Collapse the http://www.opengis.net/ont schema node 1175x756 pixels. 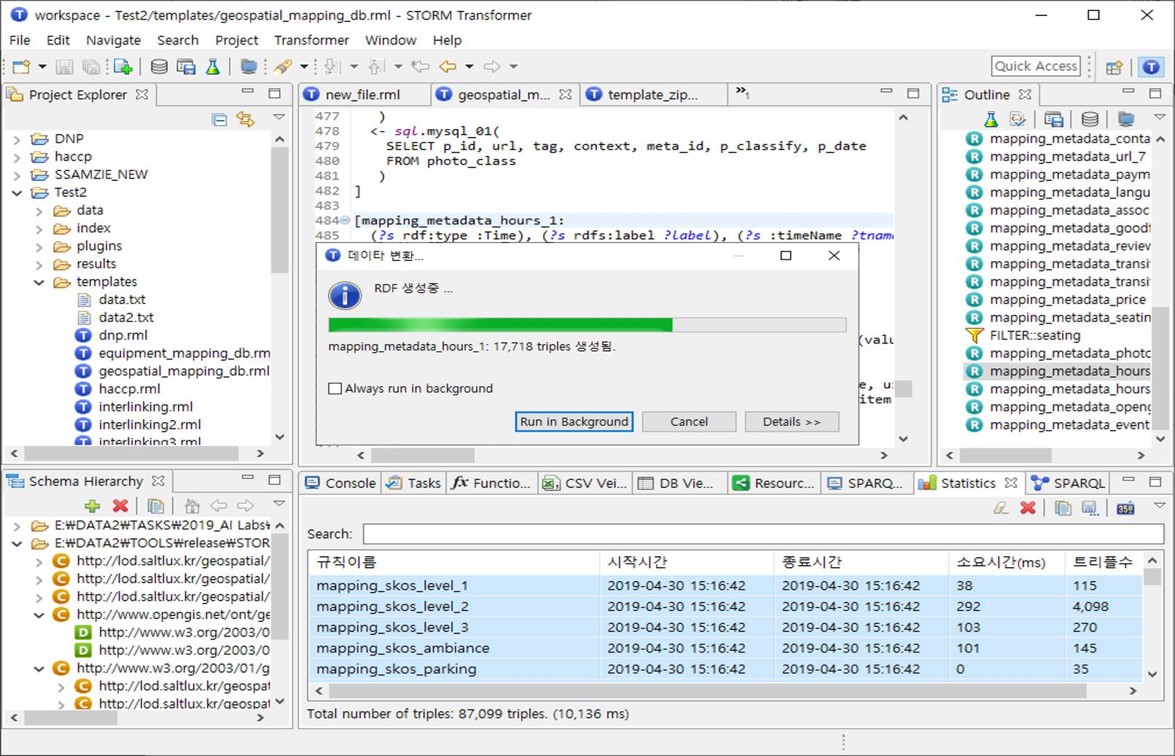[39, 615]
